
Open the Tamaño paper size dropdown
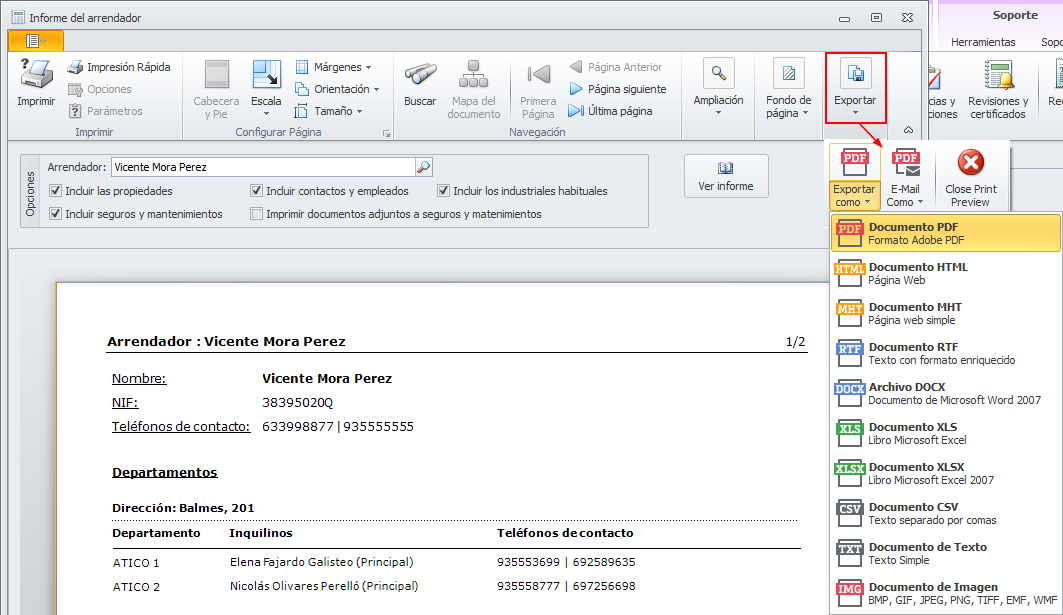[329, 111]
